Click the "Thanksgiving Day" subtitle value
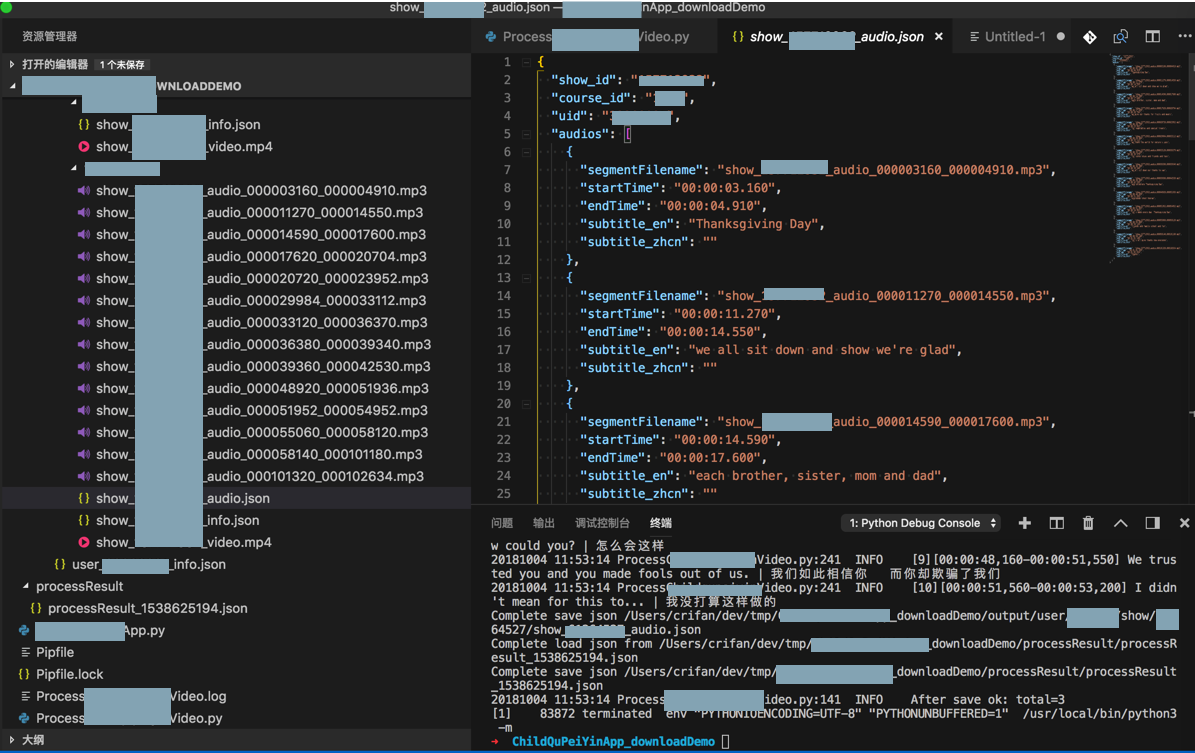The height and width of the screenshot is (753, 1195). (x=755, y=224)
